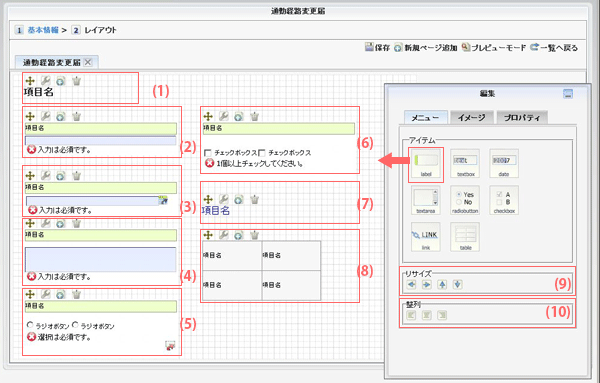600x383 pixels.
Task: Choose the radiobutton item icon
Action: click(465, 200)
